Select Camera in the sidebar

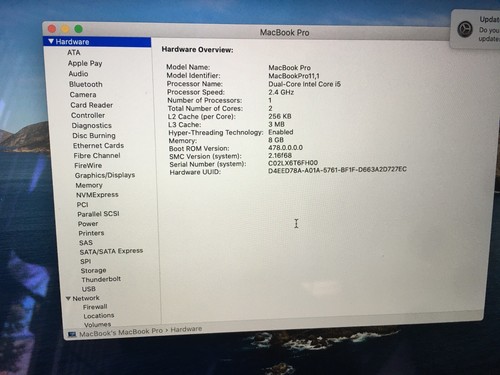click(x=83, y=95)
